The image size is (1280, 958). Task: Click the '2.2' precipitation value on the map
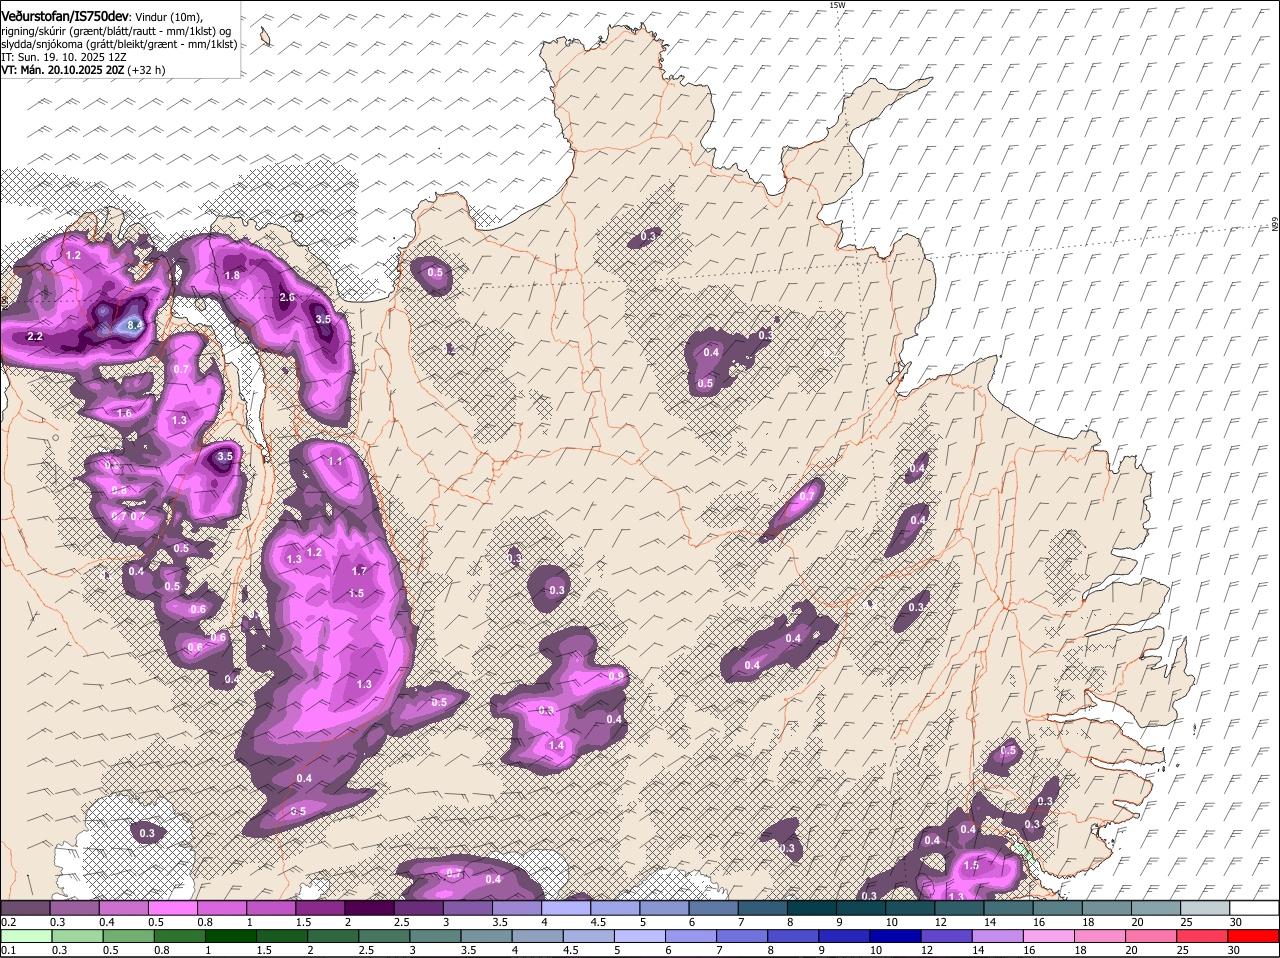coord(34,337)
